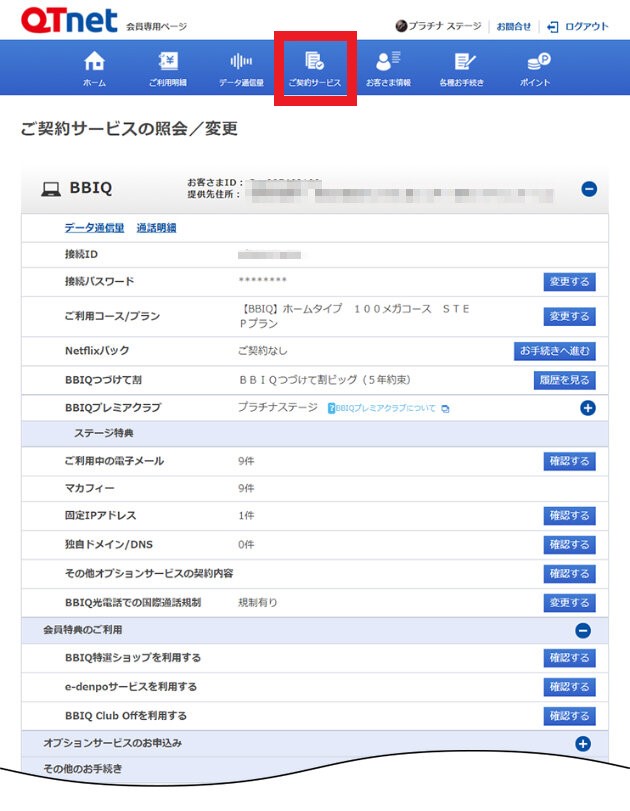Viewport: 630px width, 811px height.
Task: Click the その他のお手続き section header
Action: (83, 769)
